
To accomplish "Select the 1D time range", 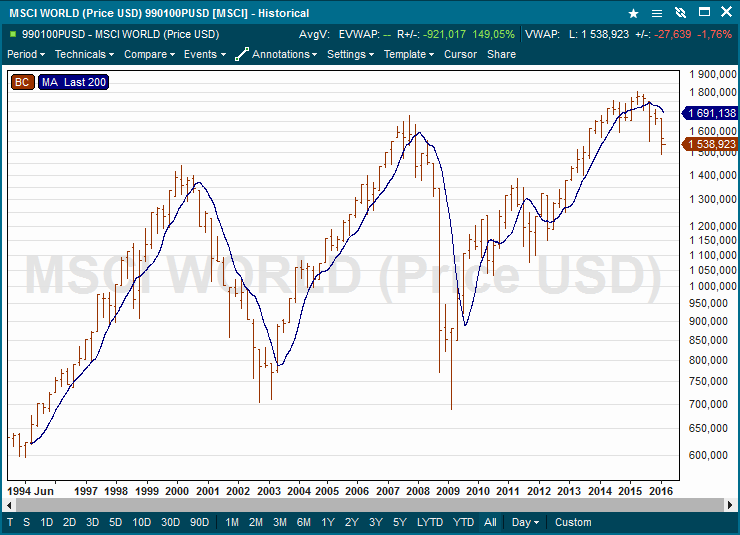I will click(46, 522).
